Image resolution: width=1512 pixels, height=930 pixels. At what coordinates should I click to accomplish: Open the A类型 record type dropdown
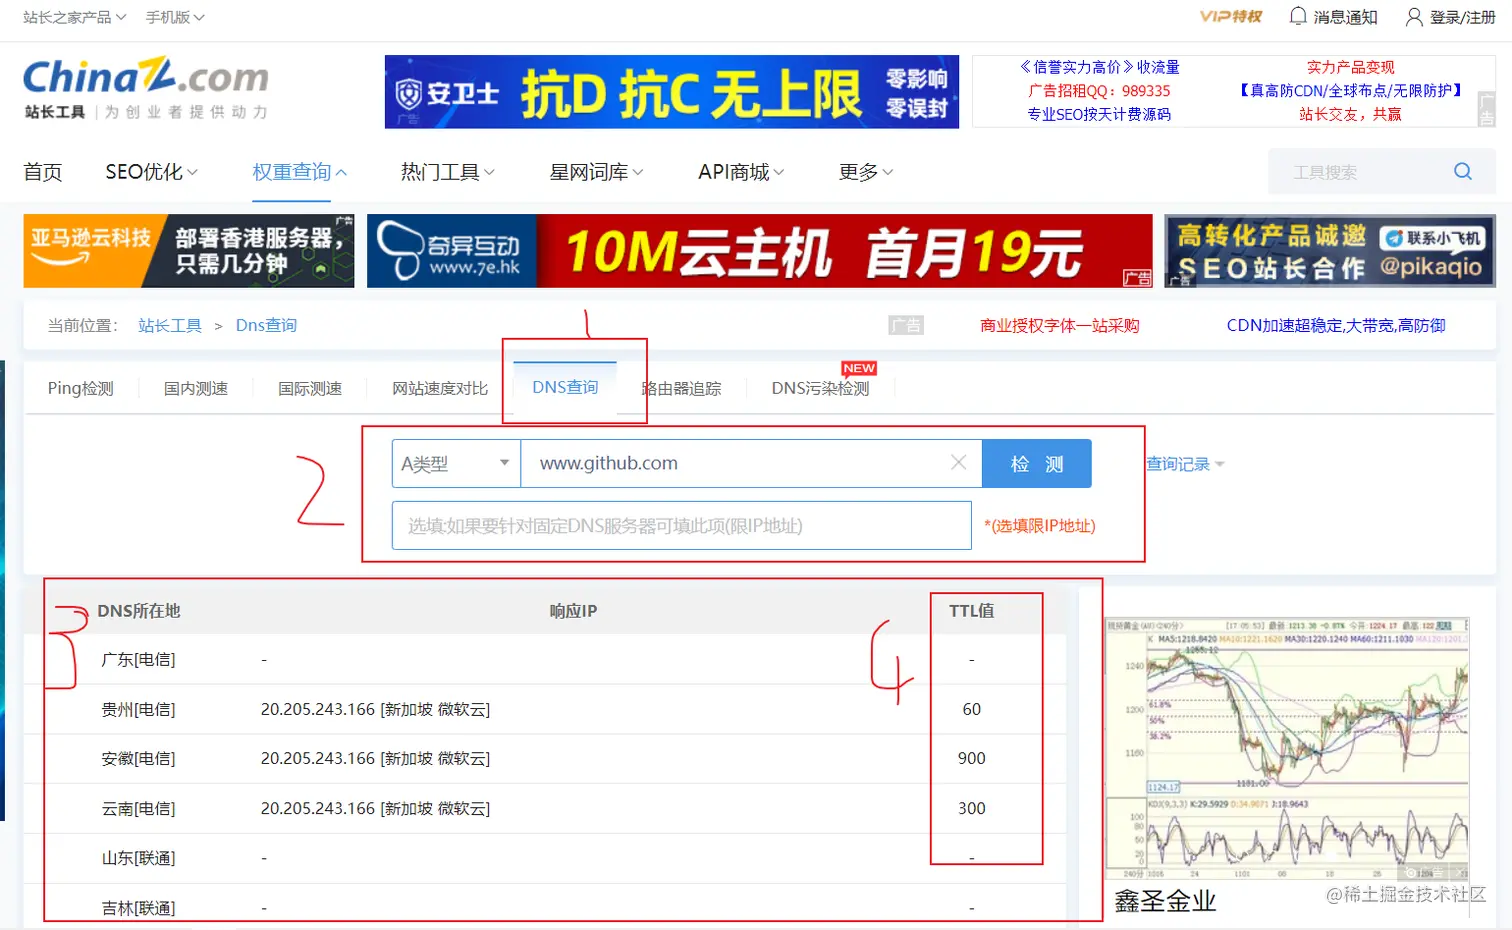(x=456, y=464)
